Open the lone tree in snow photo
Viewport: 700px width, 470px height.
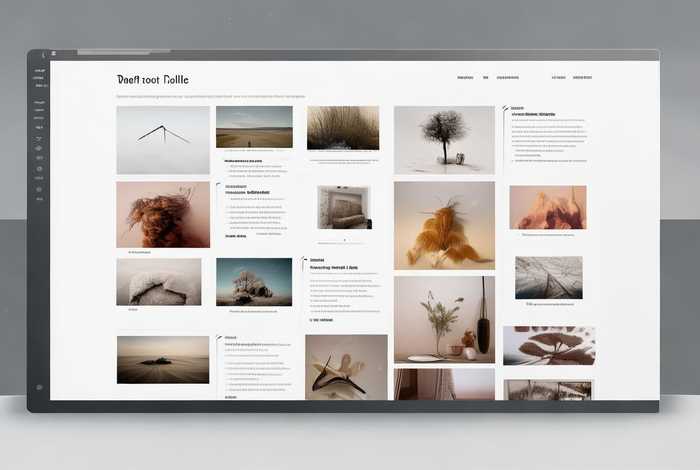[444, 140]
